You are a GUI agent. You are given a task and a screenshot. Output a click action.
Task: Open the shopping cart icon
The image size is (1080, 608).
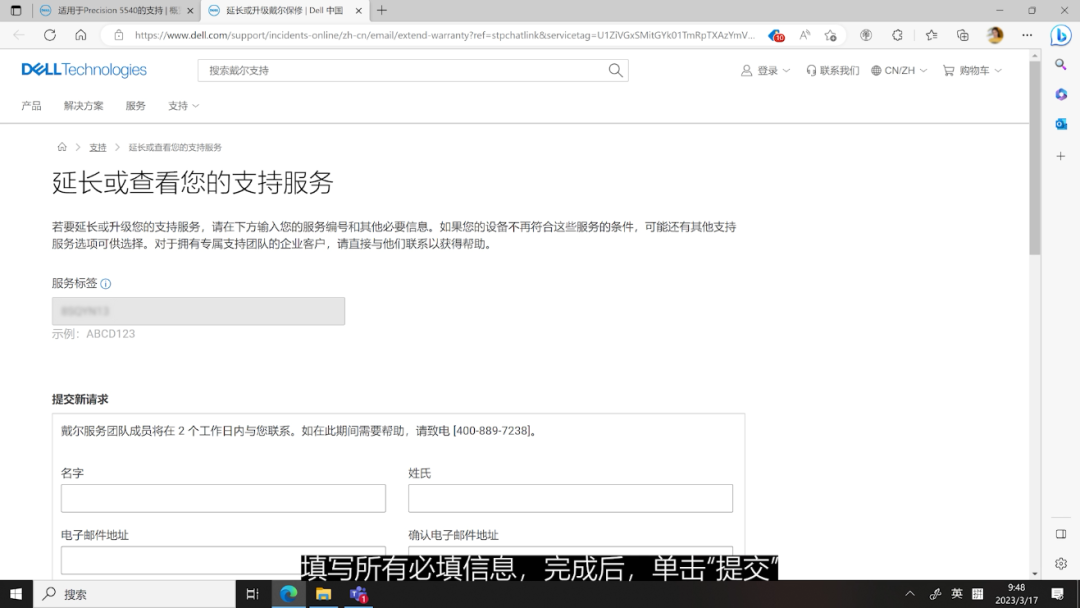click(947, 70)
